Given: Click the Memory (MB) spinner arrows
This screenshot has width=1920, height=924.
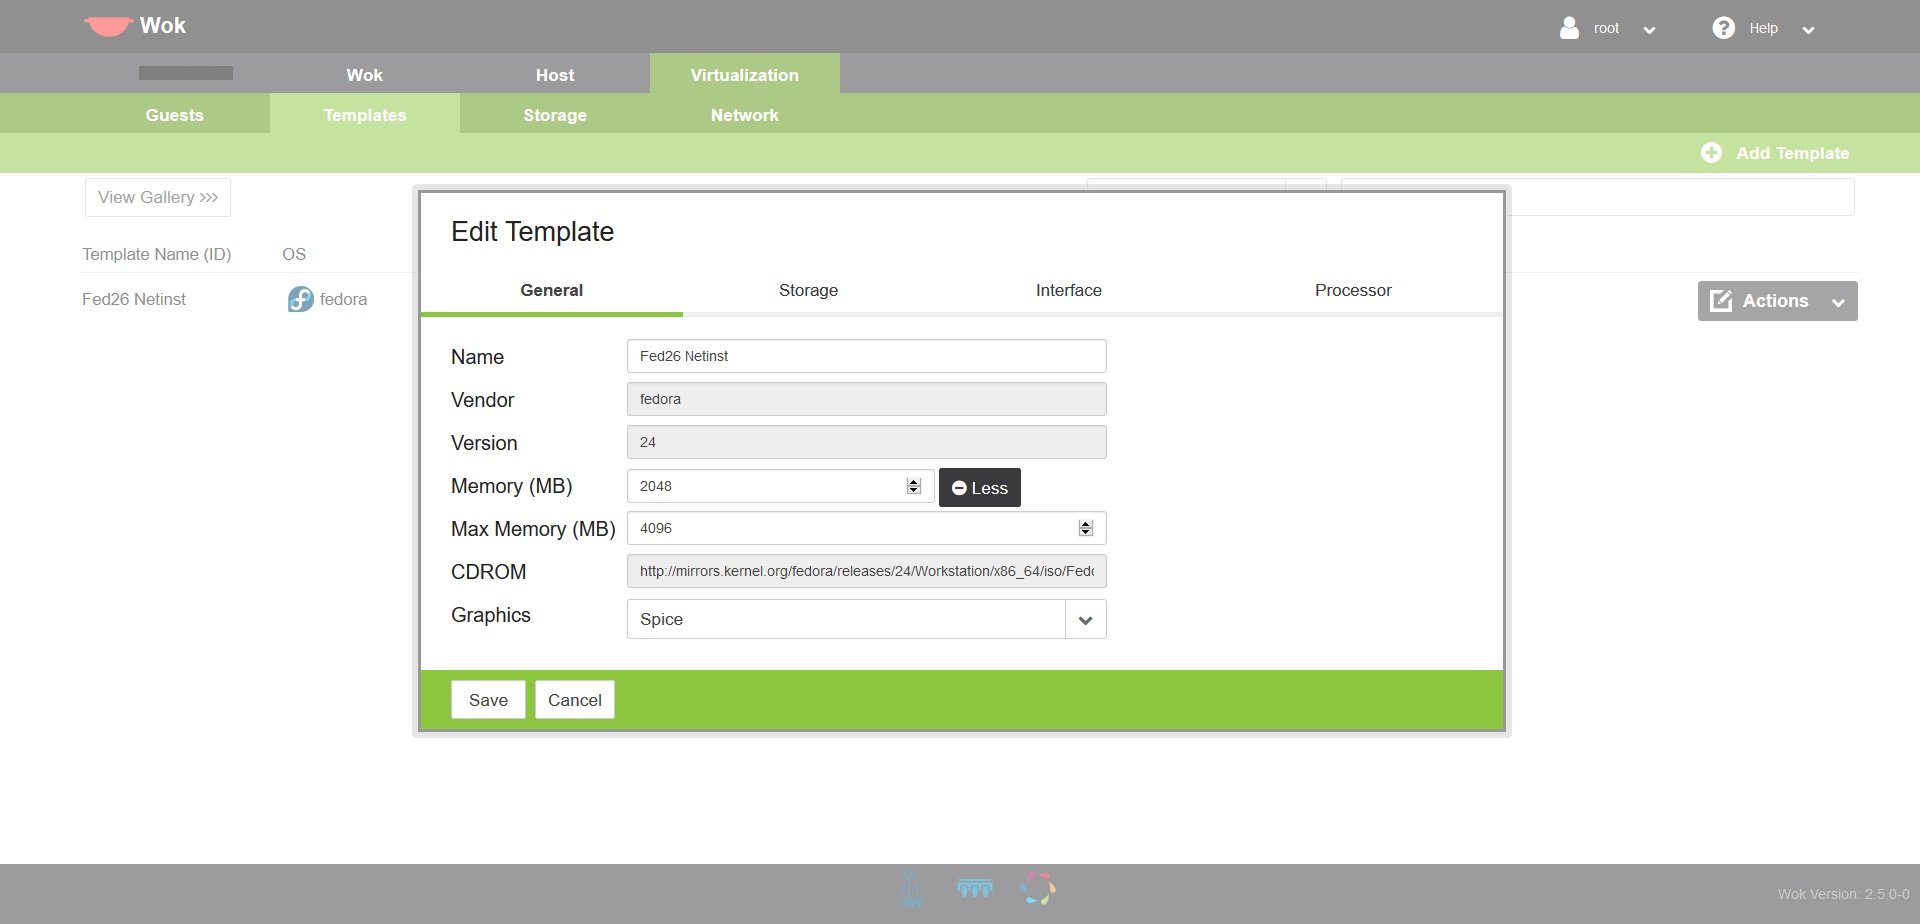Looking at the screenshot, I should 913,486.
